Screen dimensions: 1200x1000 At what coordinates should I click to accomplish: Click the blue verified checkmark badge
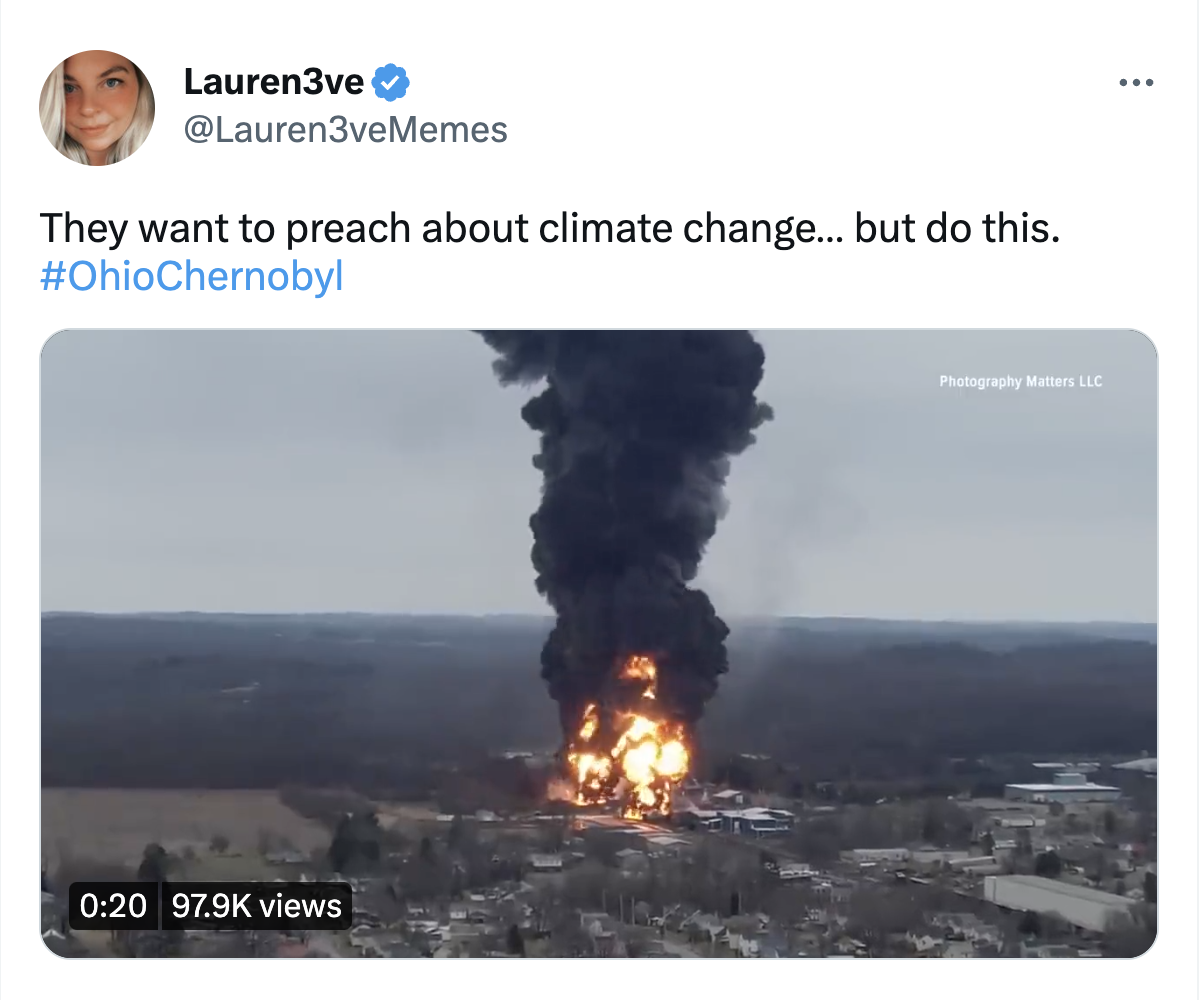[390, 83]
